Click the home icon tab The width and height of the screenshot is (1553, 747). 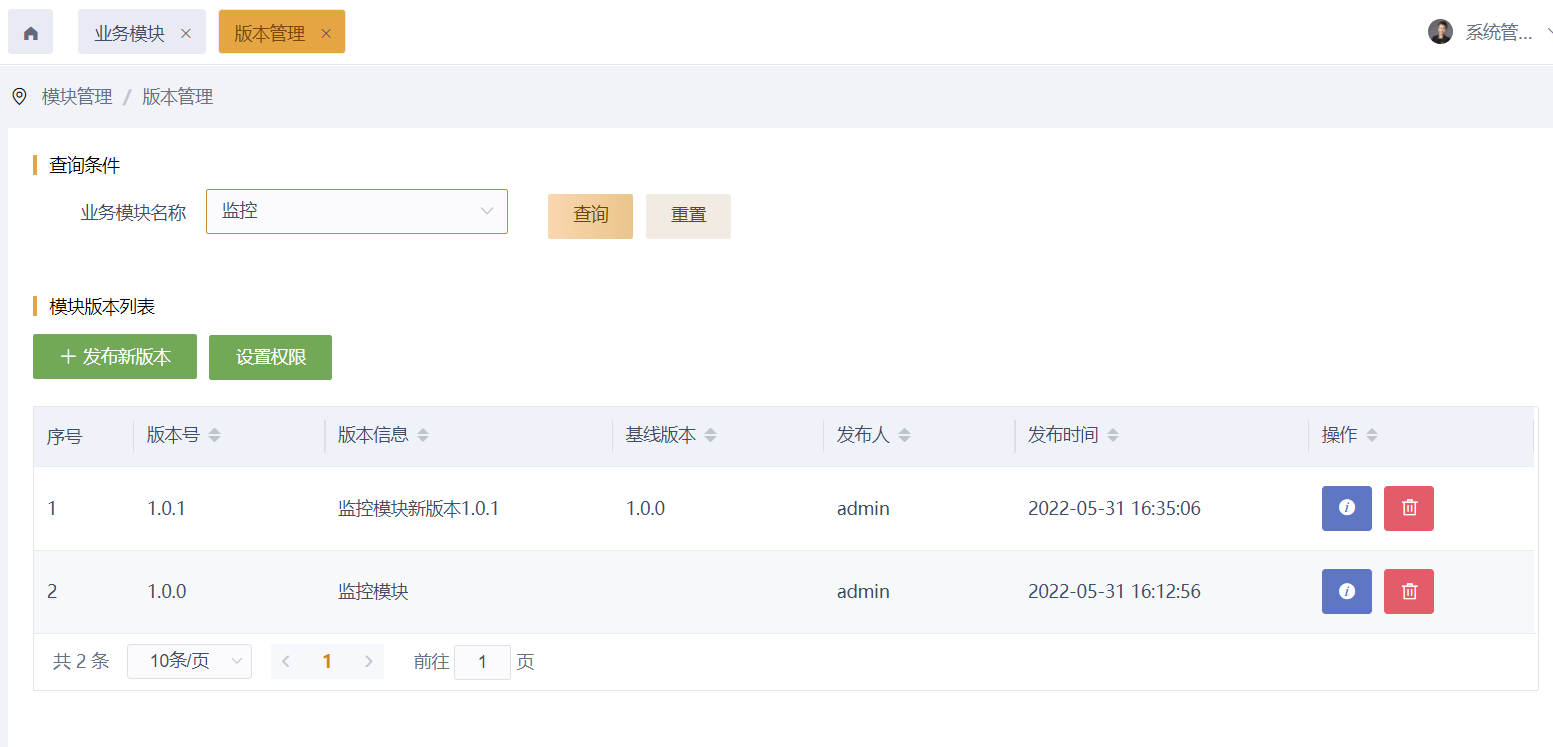pyautogui.click(x=30, y=33)
